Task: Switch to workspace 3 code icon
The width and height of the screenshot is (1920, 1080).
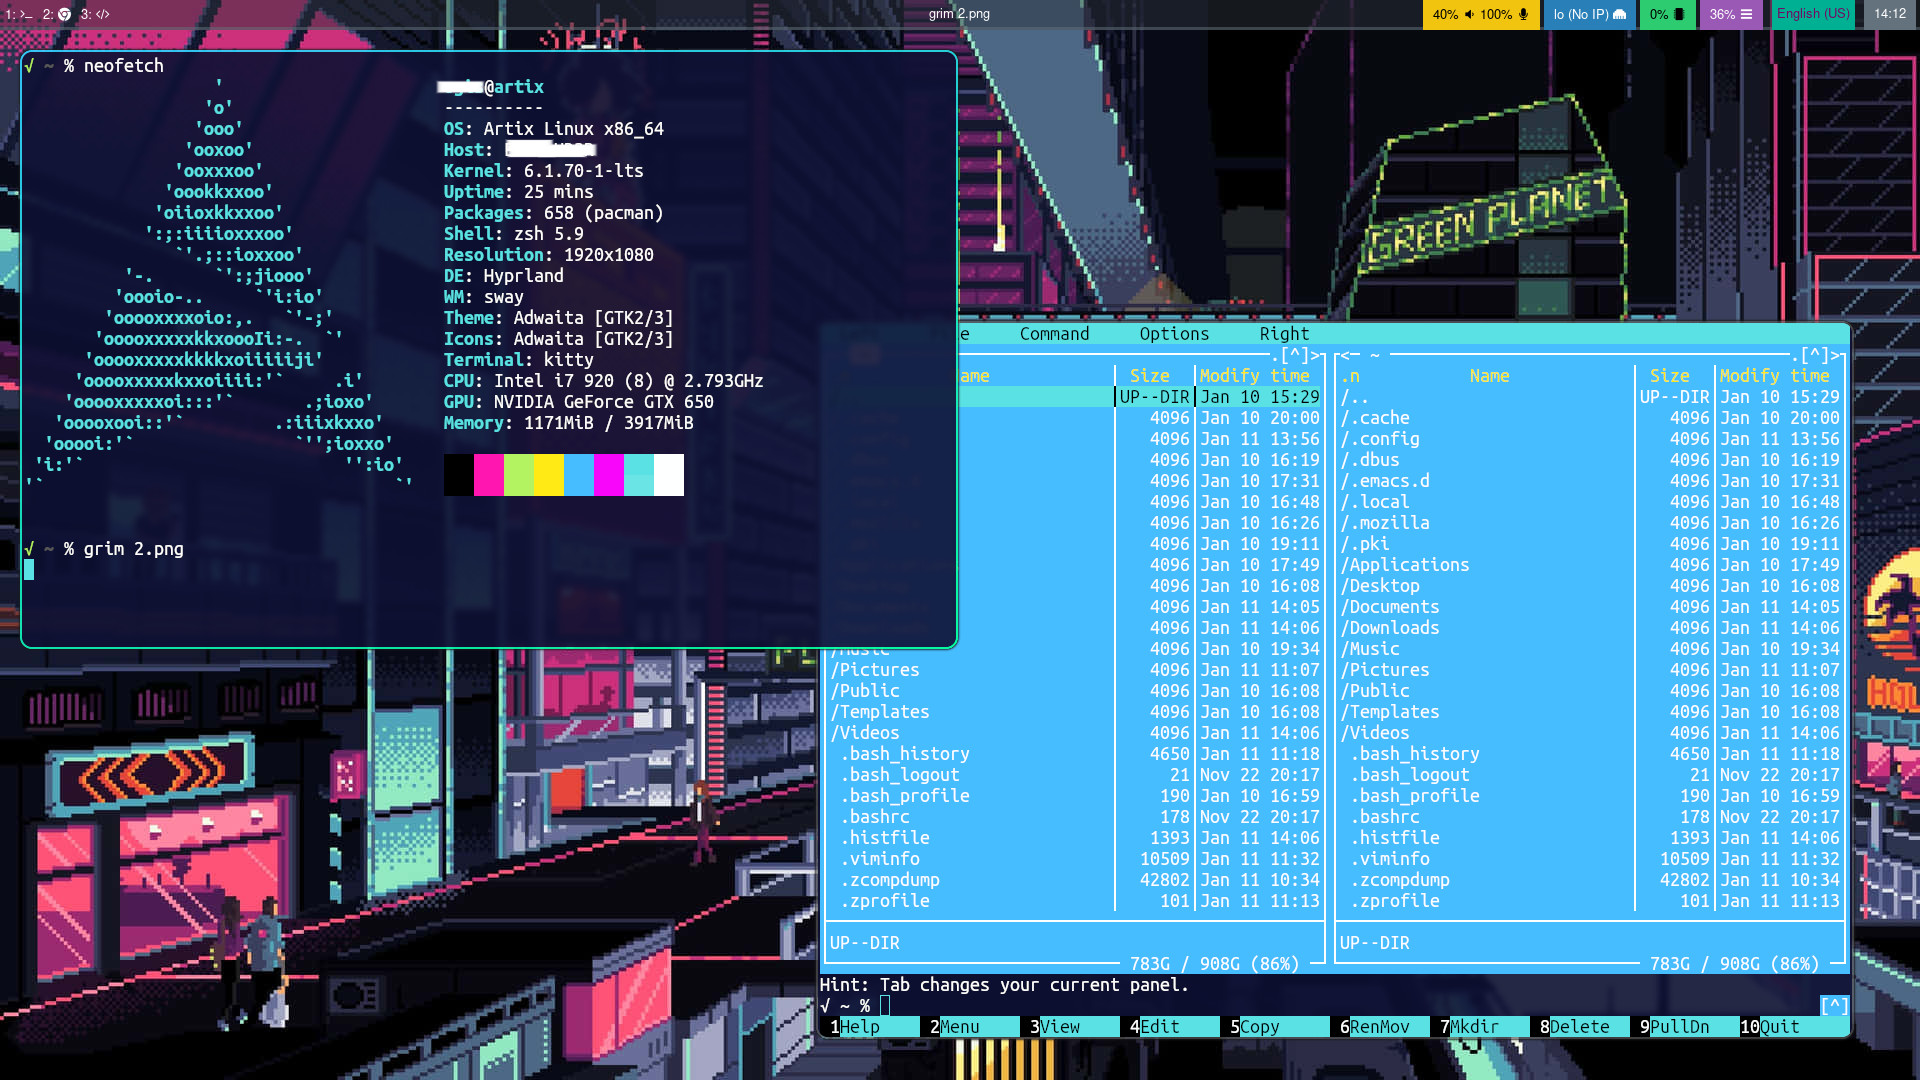Action: (x=102, y=14)
